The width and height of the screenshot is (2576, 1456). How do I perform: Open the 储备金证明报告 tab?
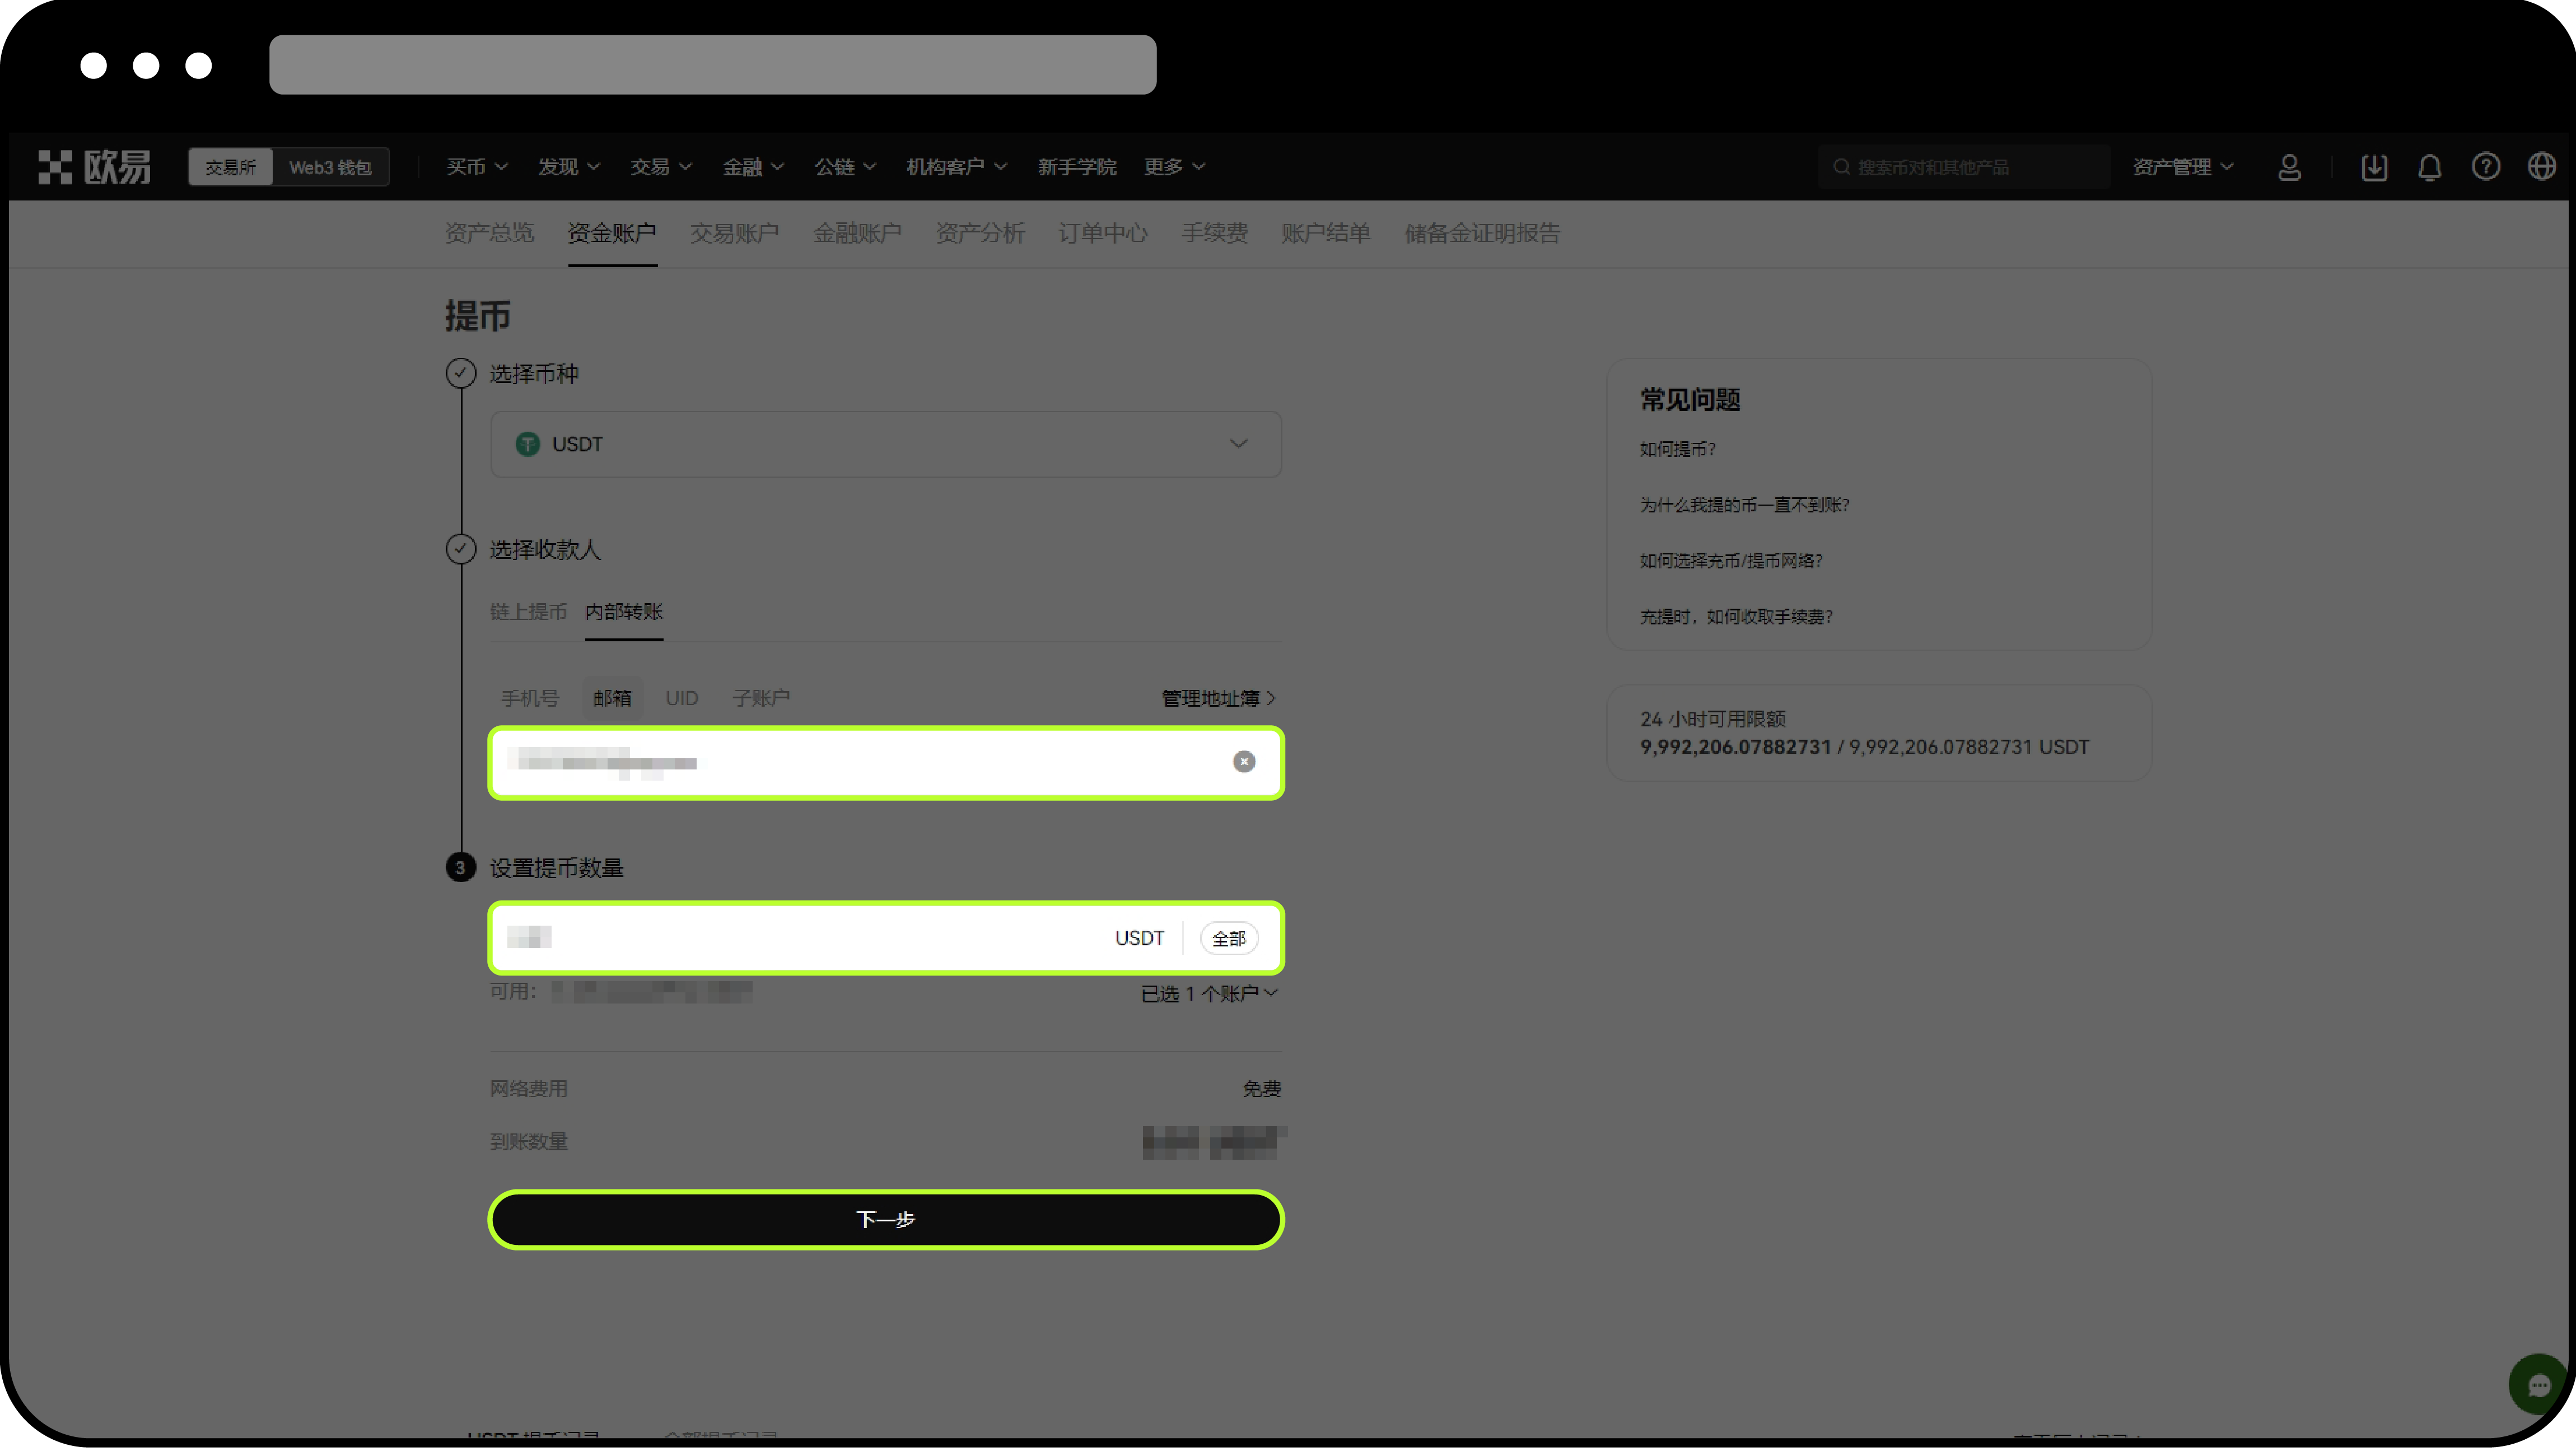pos(1482,233)
